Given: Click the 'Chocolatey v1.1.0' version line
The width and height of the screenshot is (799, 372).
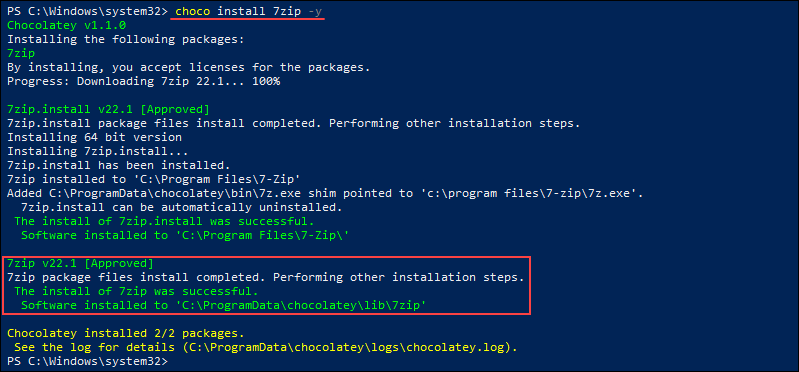Looking at the screenshot, I should (67, 25).
